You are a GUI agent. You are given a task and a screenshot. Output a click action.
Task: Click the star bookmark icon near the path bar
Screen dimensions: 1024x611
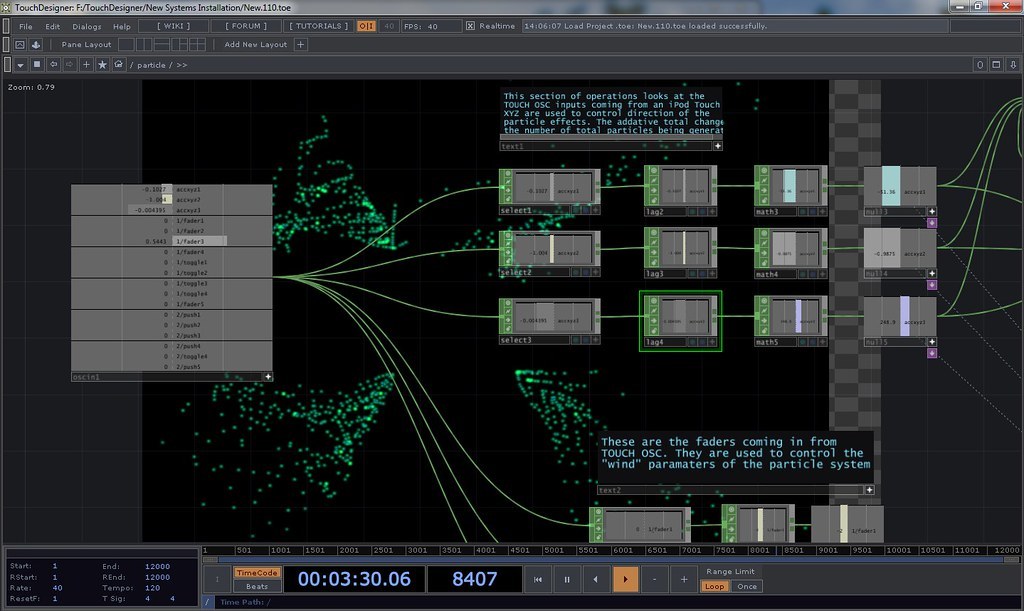tap(102, 64)
